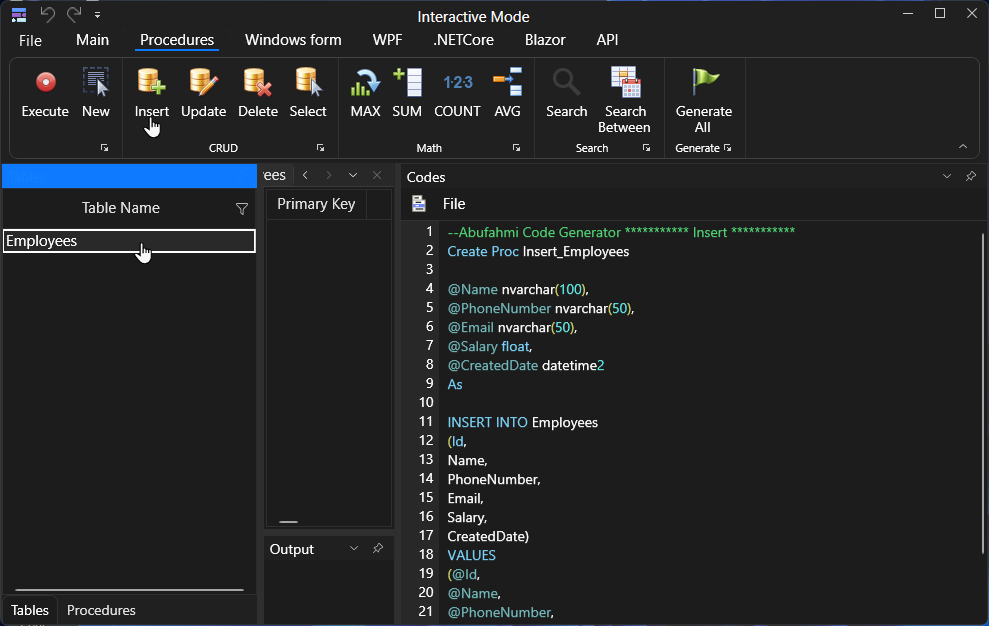Switch to the bottom Procedures tab

point(102,610)
